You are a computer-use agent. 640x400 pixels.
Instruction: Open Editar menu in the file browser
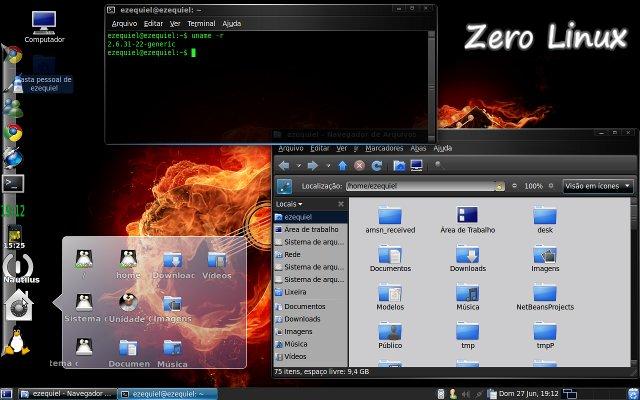(320, 148)
